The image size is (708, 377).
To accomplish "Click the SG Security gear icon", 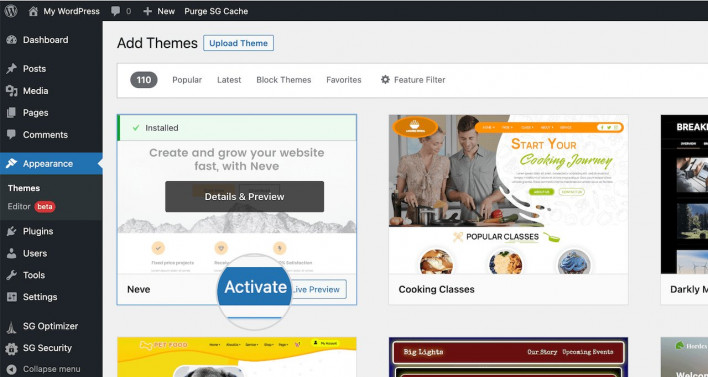I will tap(11, 348).
